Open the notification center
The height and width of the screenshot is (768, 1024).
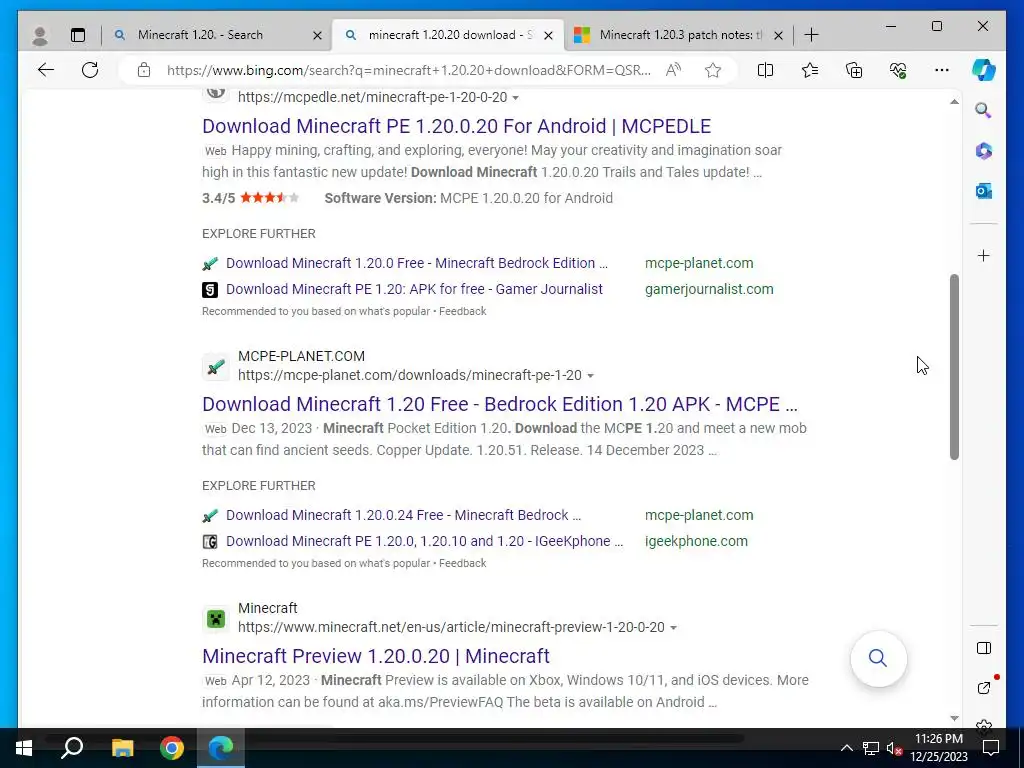point(991,748)
